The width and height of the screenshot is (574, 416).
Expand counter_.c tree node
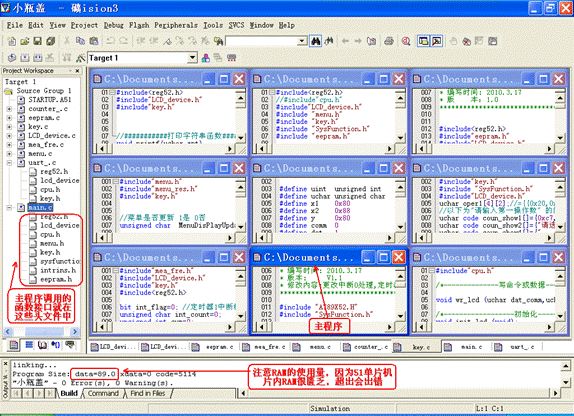[x=10, y=109]
